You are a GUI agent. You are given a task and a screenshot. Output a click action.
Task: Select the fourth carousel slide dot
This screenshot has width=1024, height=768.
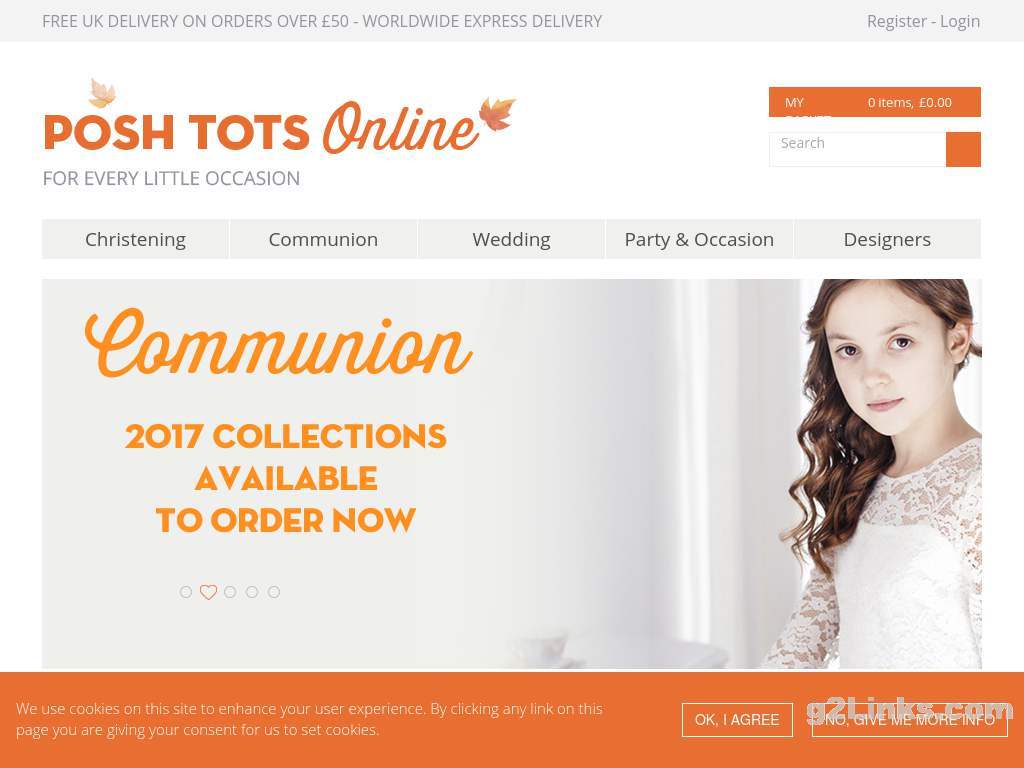tap(252, 592)
